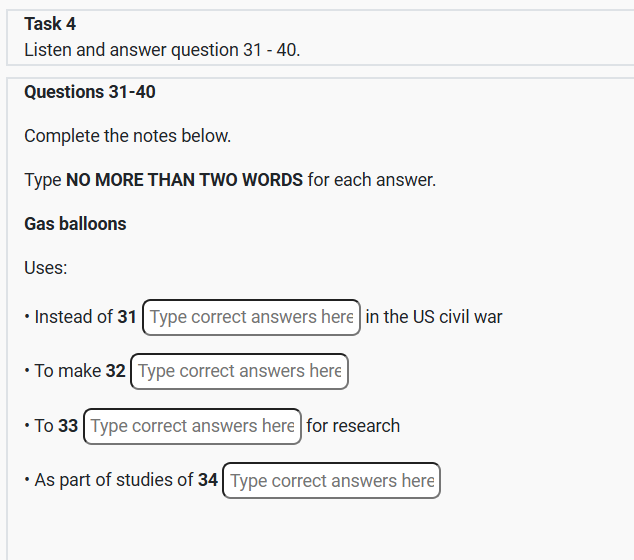Click the "Task 4" heading
The height and width of the screenshot is (560, 634).
(50, 24)
